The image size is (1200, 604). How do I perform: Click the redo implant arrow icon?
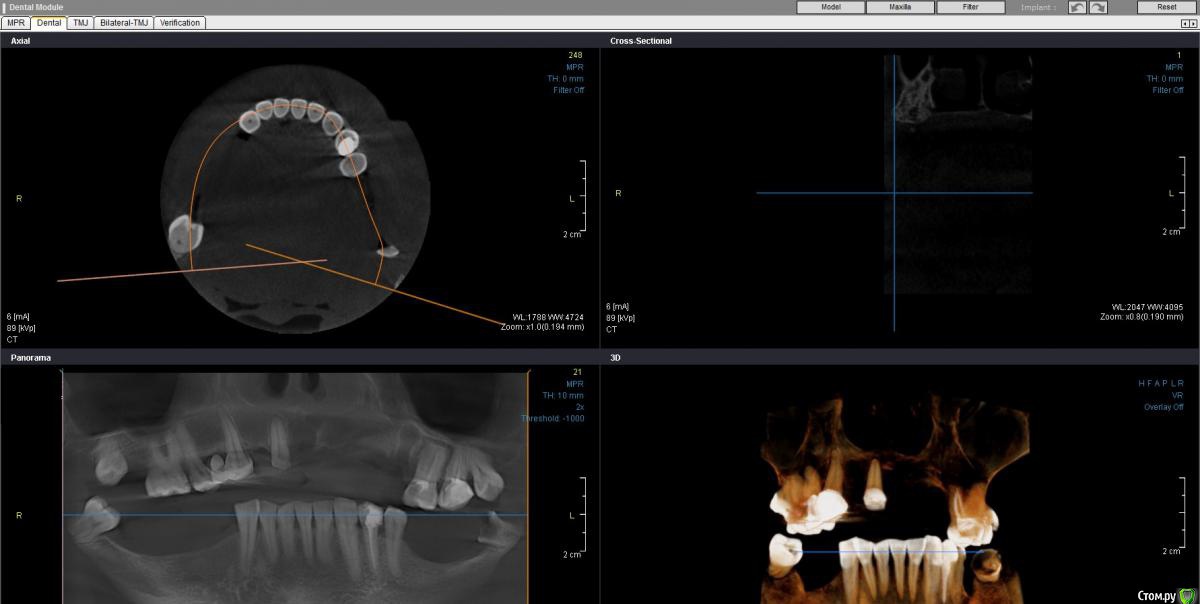point(1098,7)
